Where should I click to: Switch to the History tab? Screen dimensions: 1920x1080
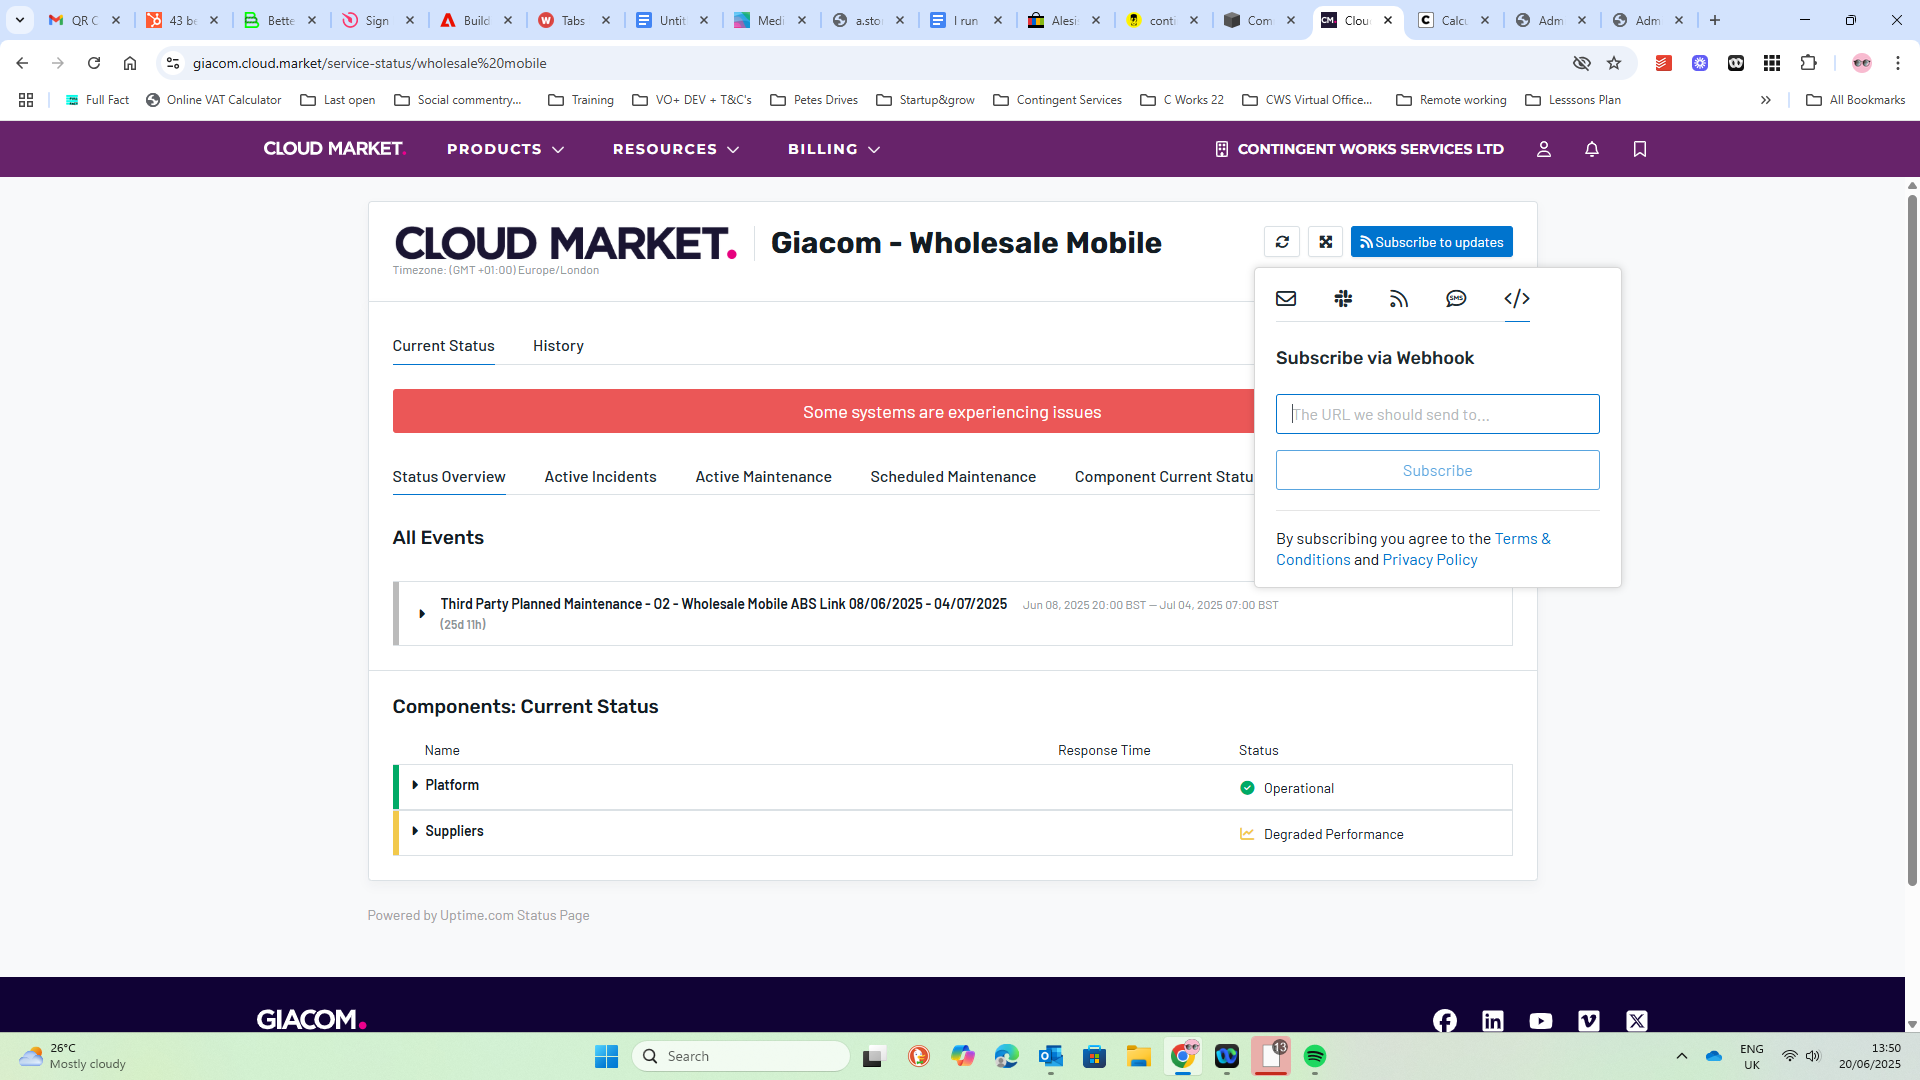(x=558, y=346)
